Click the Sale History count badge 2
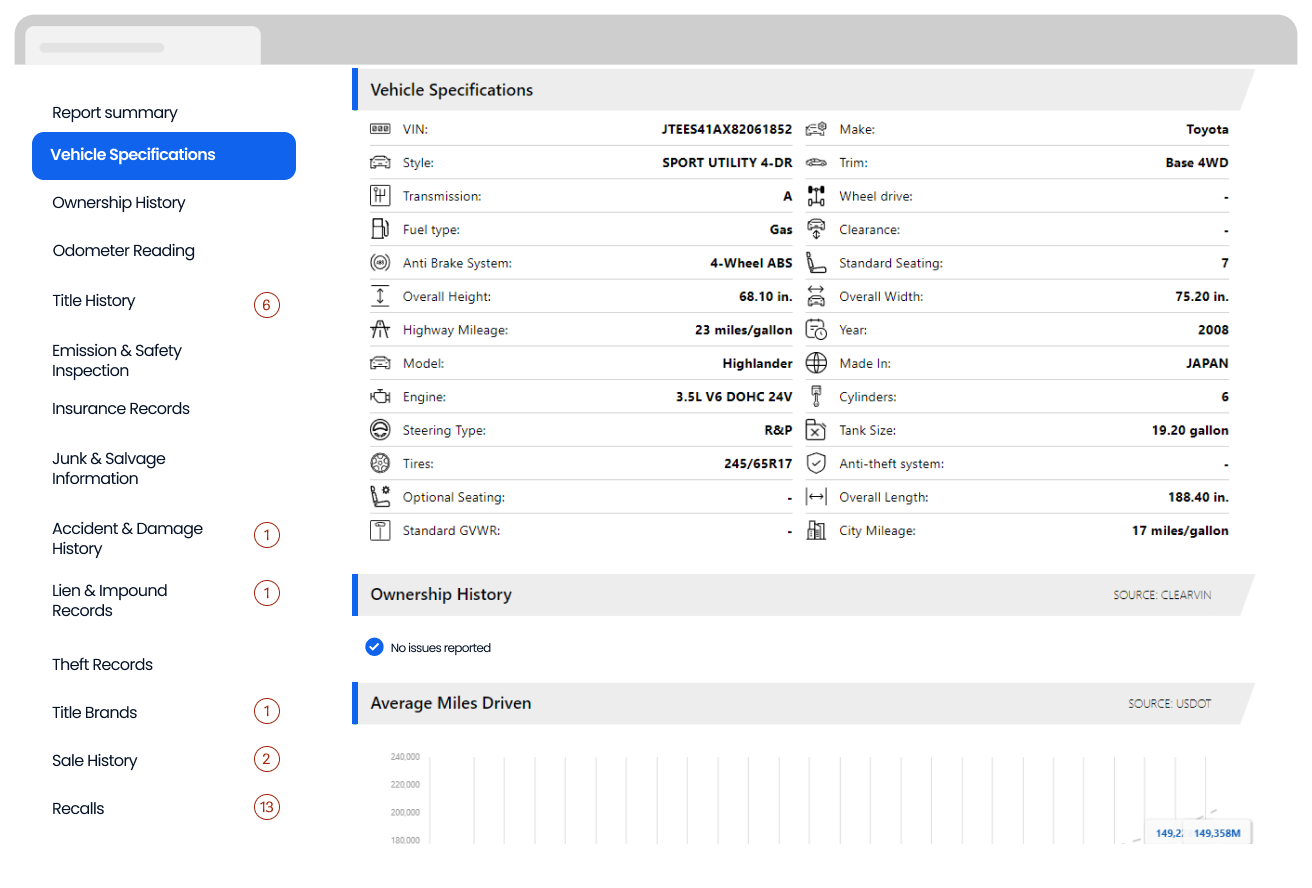Screen dimensions: 1312x888 pyautogui.click(x=266, y=759)
